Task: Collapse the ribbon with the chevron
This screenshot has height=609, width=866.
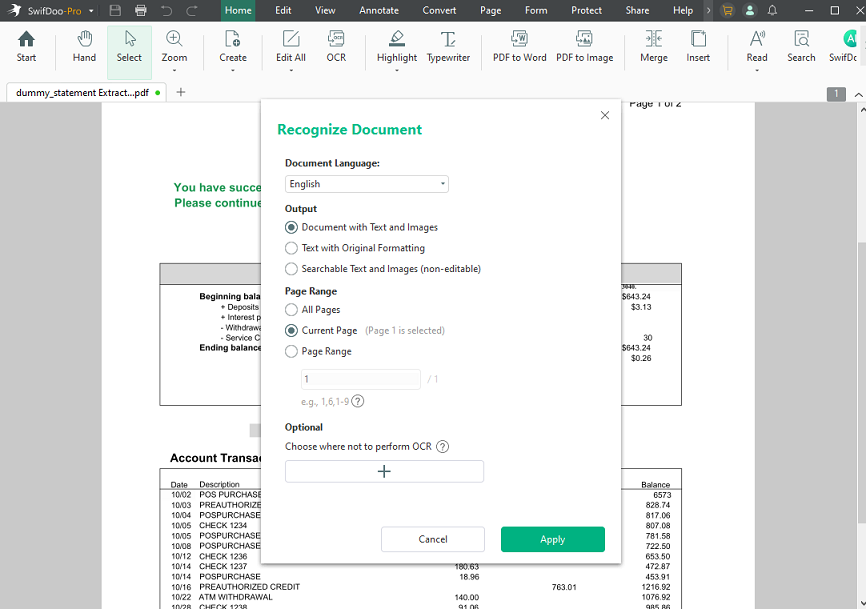Action: pos(858,95)
